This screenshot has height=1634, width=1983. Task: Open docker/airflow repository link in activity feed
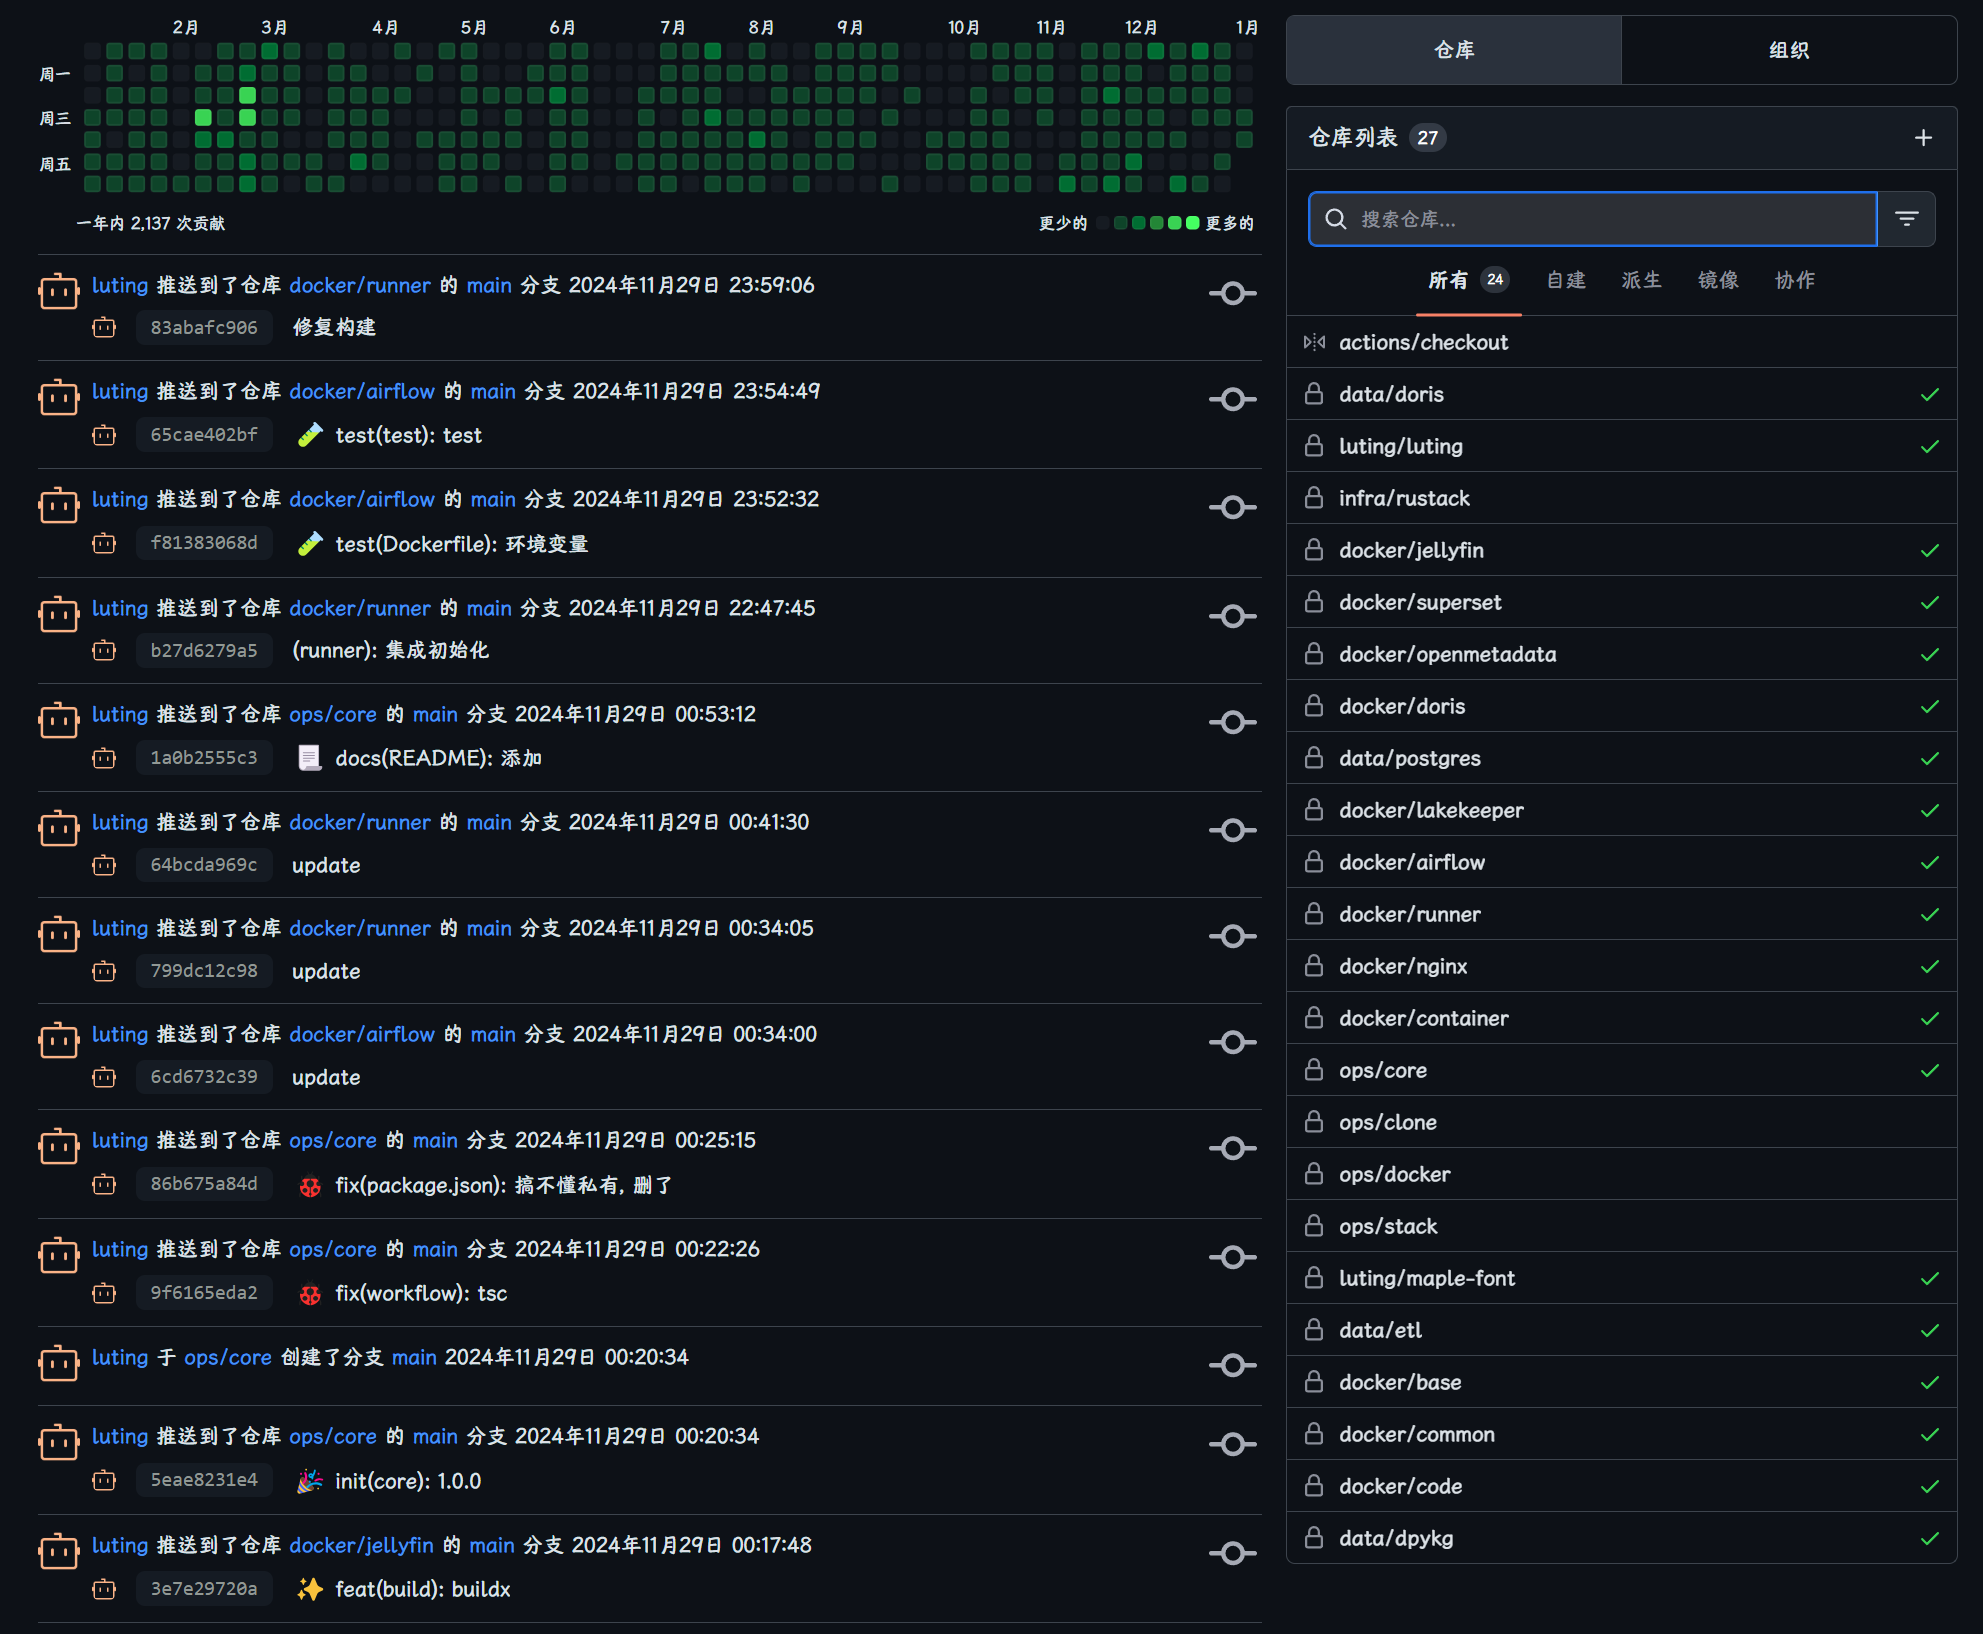(362, 391)
